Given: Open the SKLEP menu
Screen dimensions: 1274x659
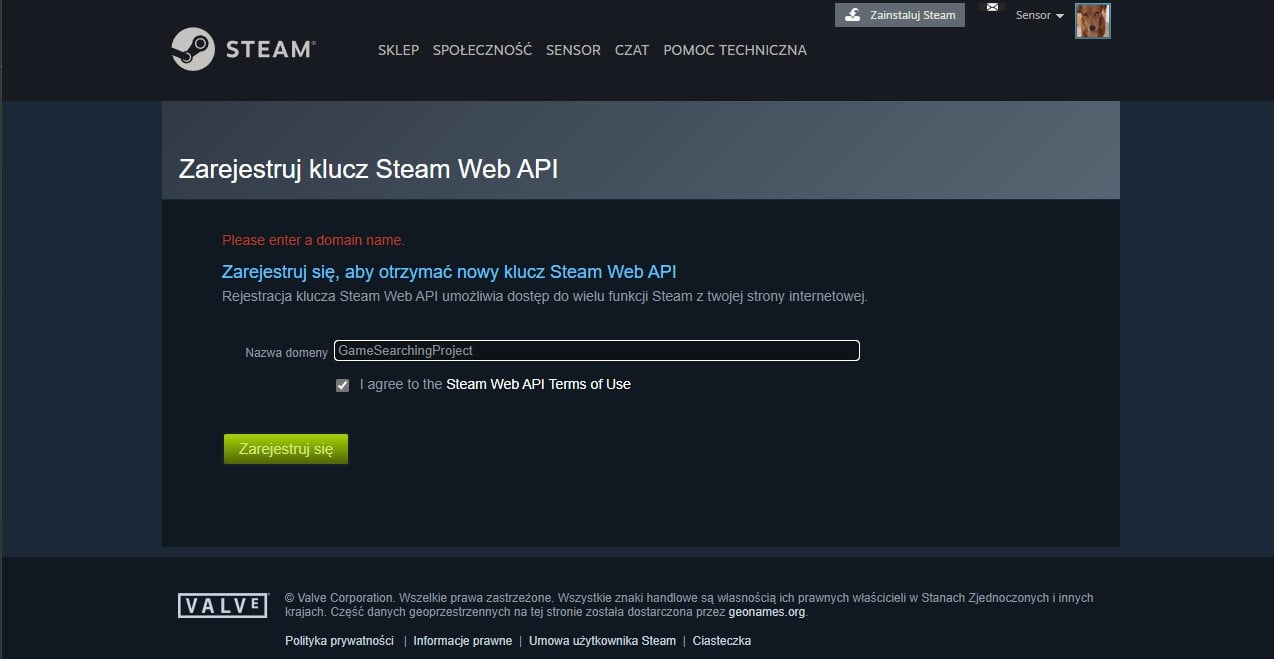Looking at the screenshot, I should (398, 50).
